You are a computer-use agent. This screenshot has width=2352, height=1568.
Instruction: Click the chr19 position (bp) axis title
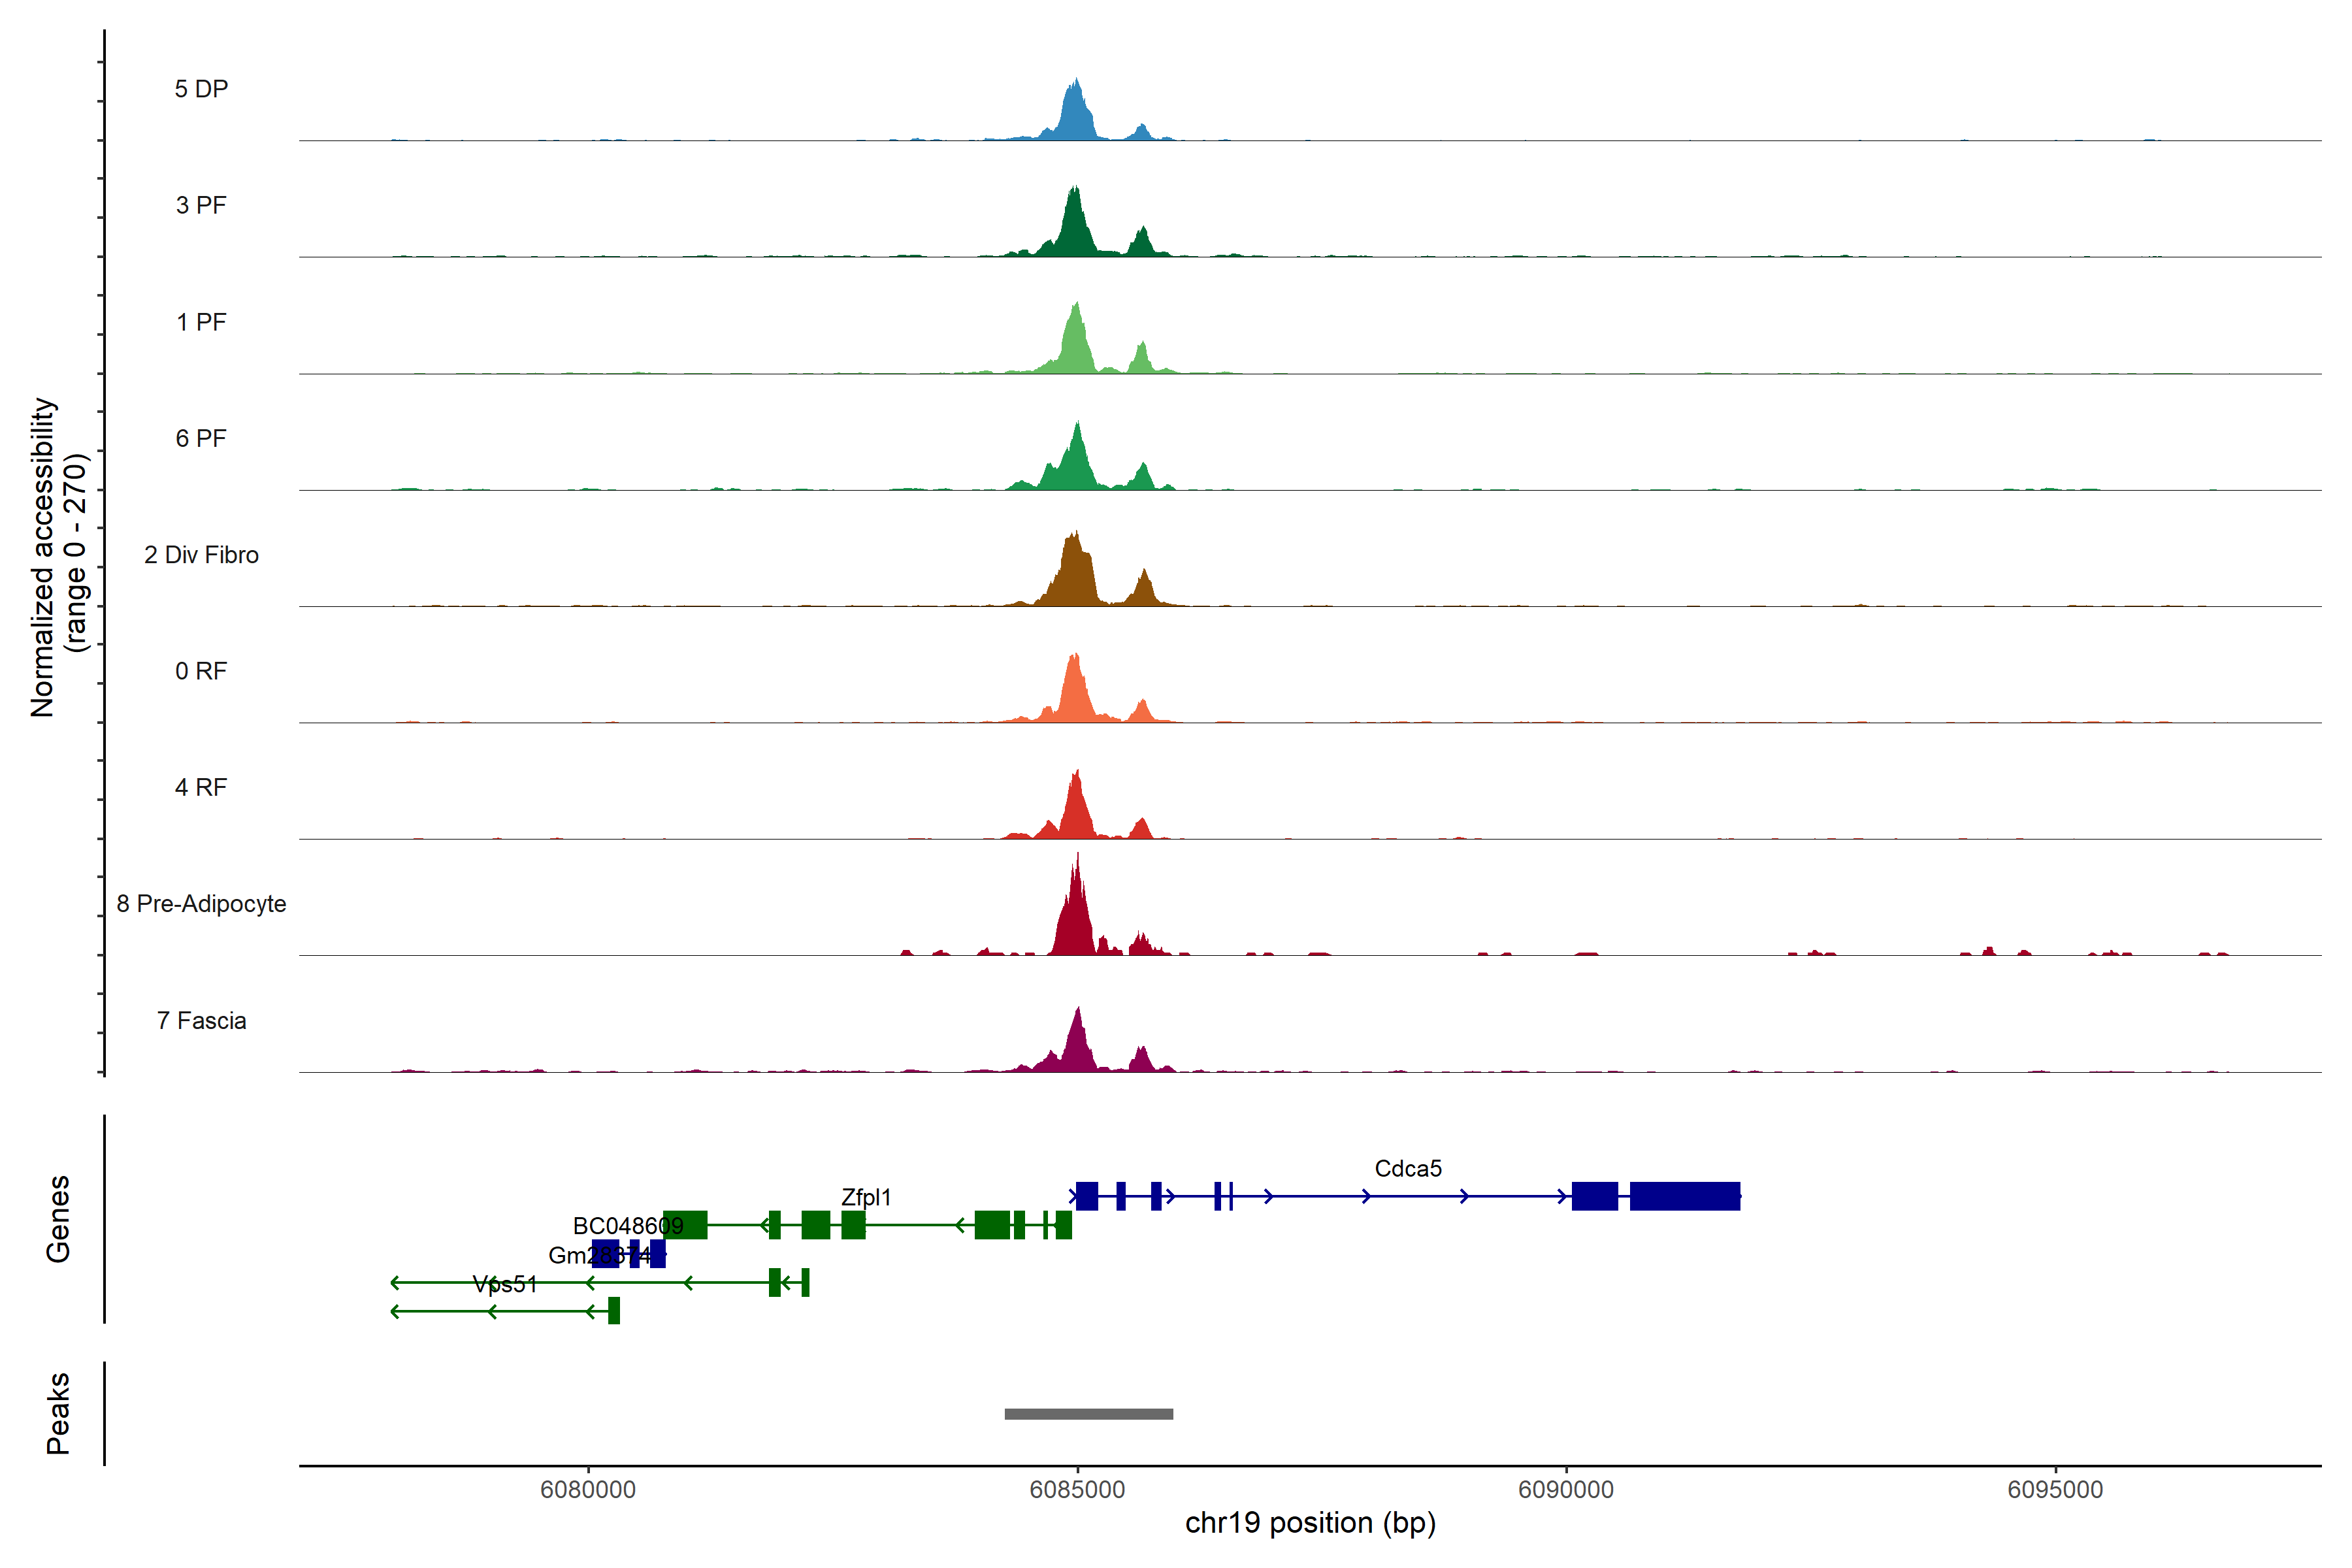(1310, 1523)
